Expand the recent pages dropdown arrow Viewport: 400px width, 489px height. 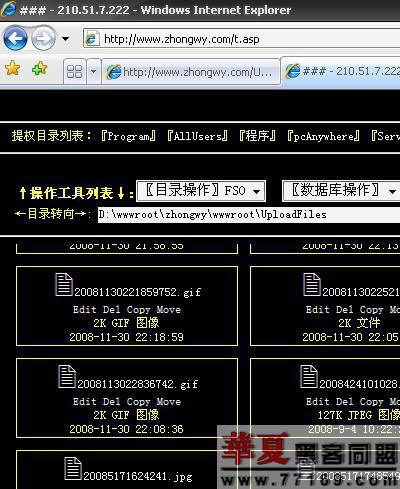click(x=66, y=39)
